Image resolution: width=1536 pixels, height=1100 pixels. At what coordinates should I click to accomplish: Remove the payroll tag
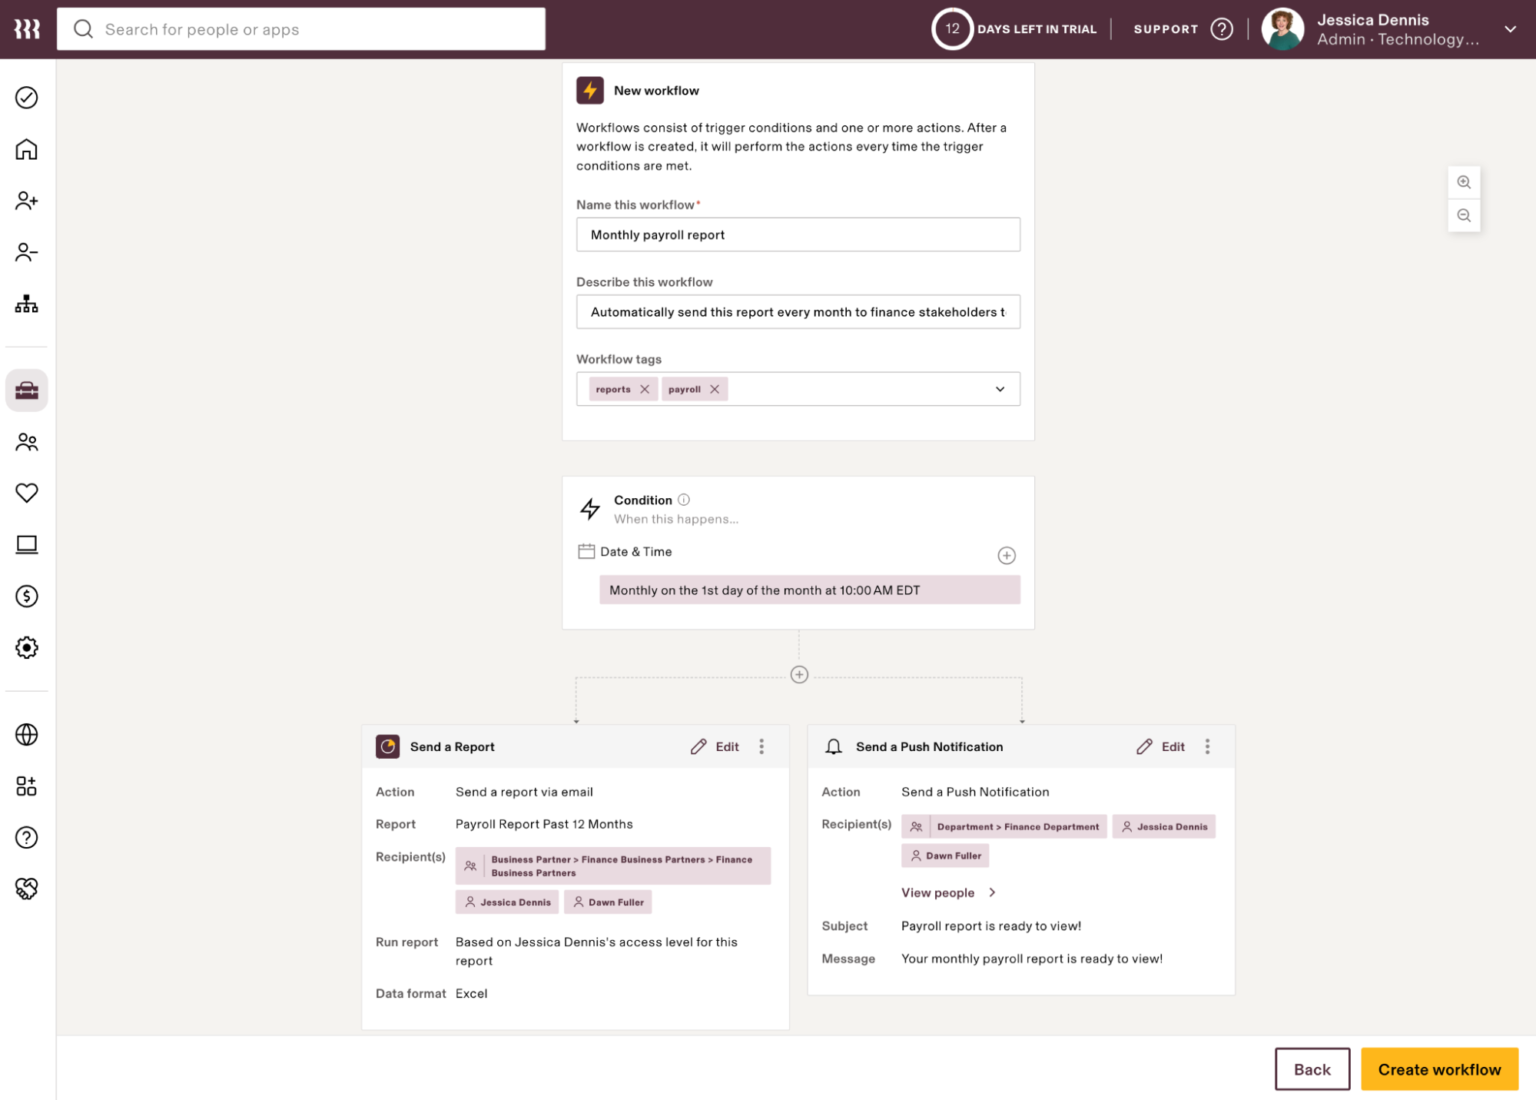(714, 389)
